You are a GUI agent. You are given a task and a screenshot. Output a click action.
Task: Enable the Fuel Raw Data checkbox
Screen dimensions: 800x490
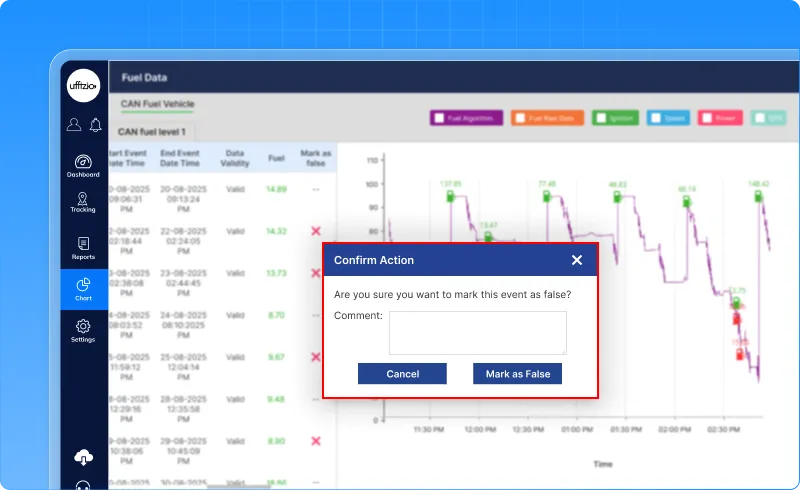(520, 118)
